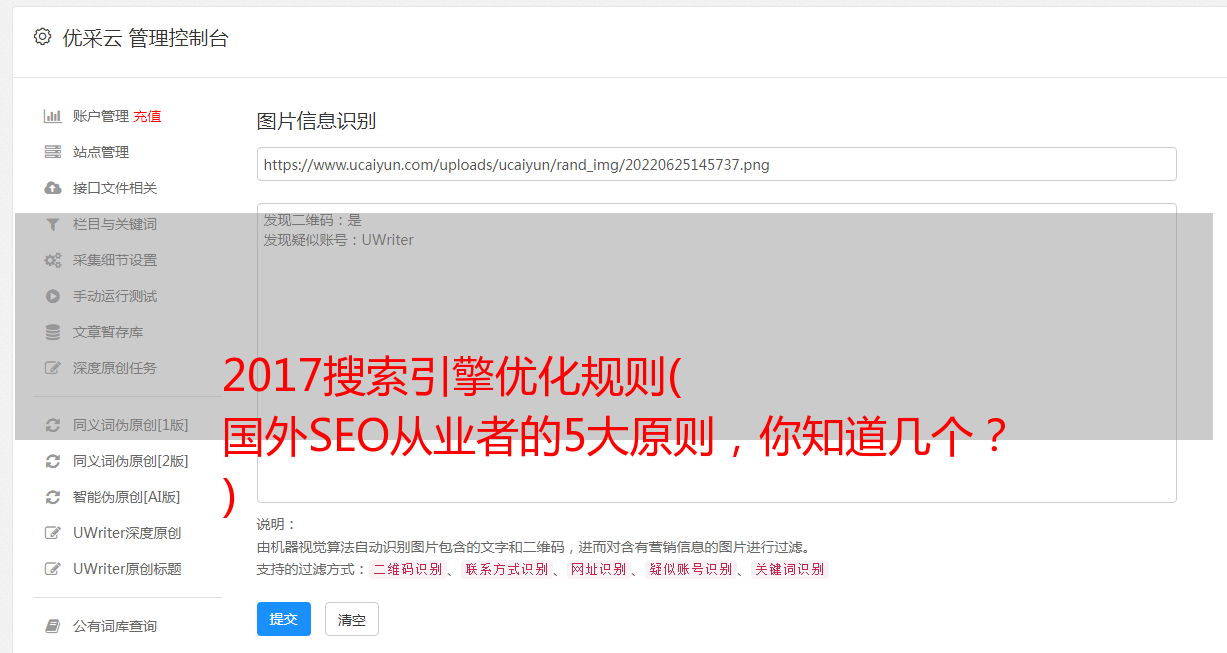Click the red 充值 link
Screen dimensions: 1227x653
(x=147, y=116)
